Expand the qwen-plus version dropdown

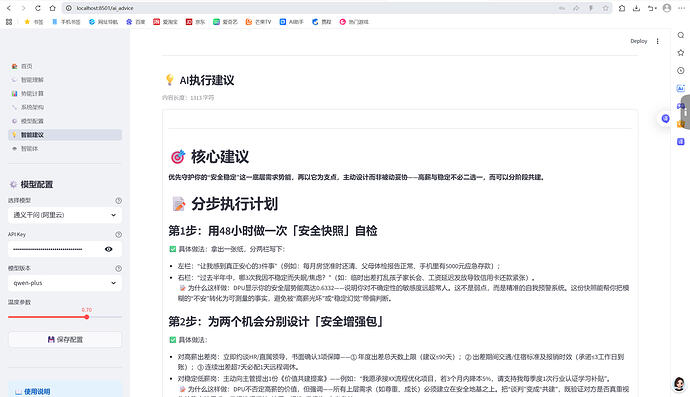[65, 283]
